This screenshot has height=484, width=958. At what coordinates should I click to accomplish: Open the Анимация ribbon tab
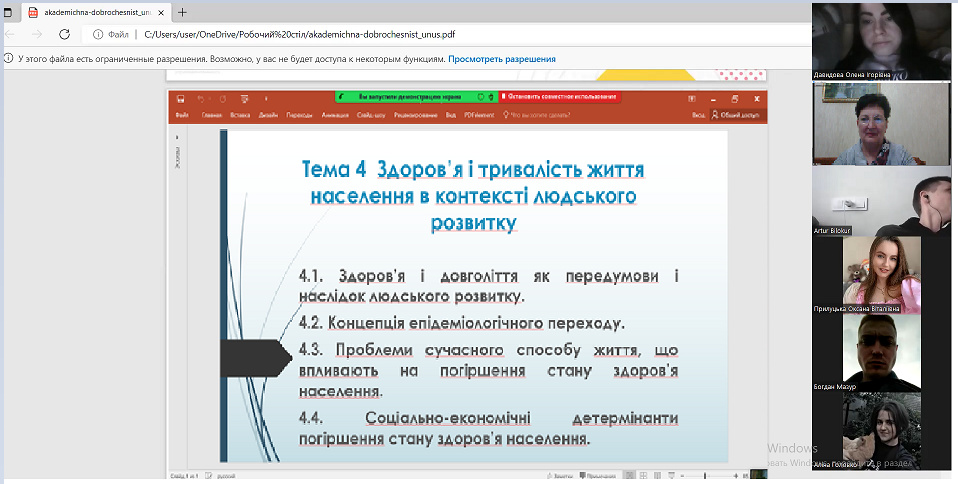pos(335,115)
